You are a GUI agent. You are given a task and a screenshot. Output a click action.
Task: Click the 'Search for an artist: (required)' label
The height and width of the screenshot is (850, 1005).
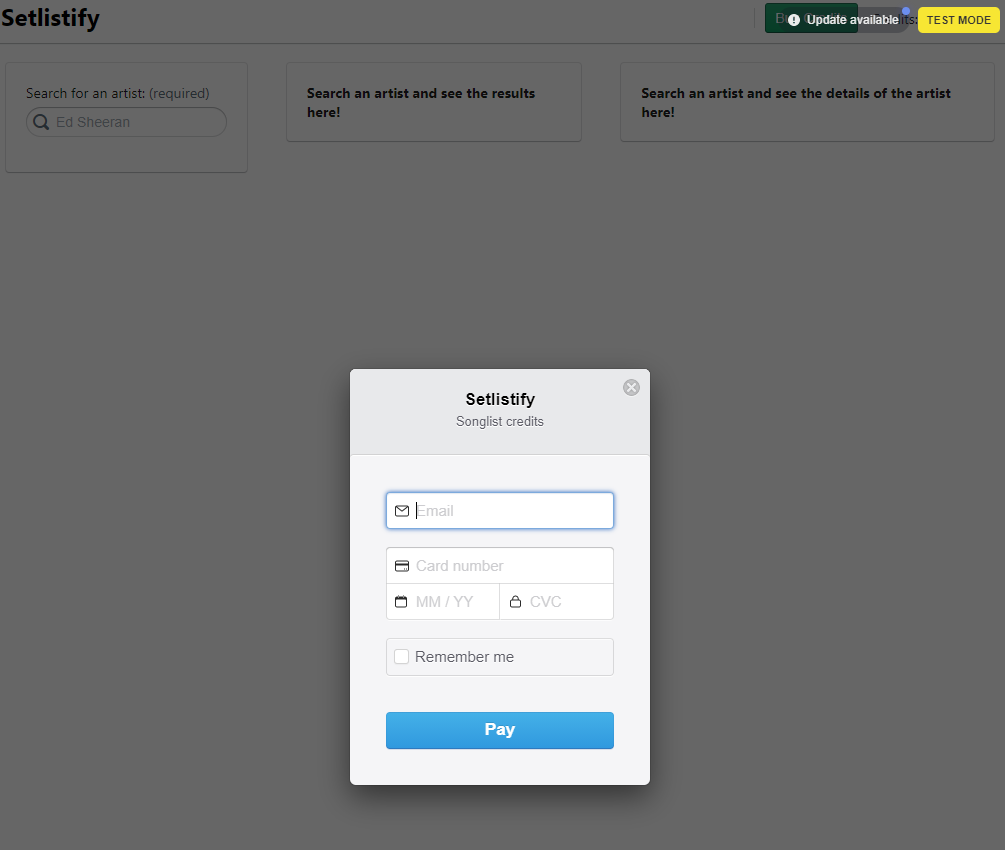[x=118, y=93]
